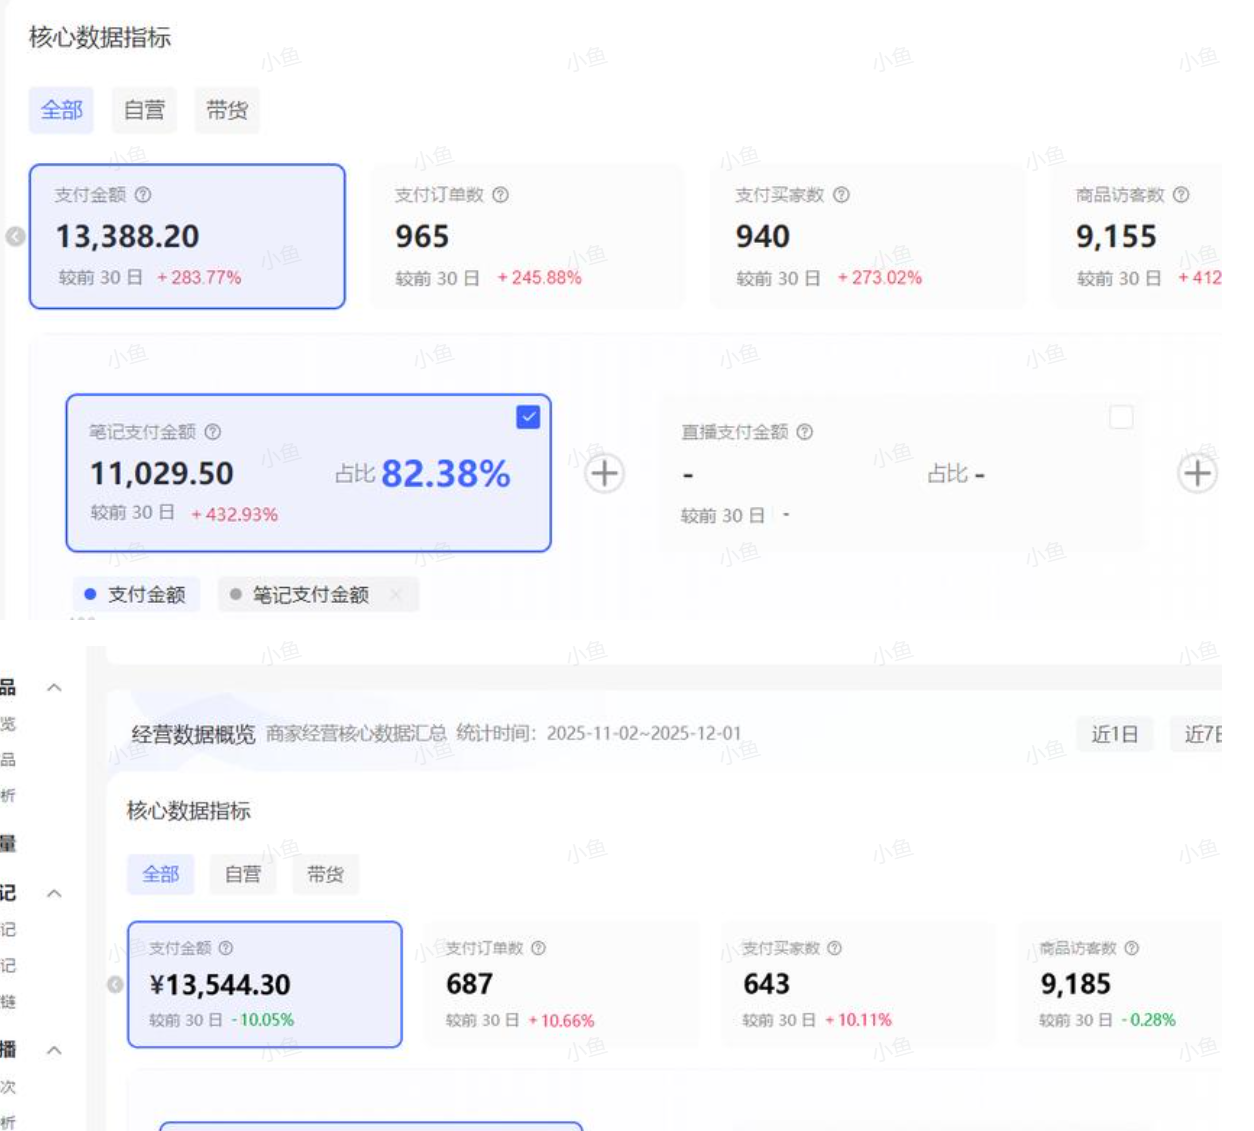
Task: Collapse the 直播 sidebar section
Action: [x=54, y=1051]
